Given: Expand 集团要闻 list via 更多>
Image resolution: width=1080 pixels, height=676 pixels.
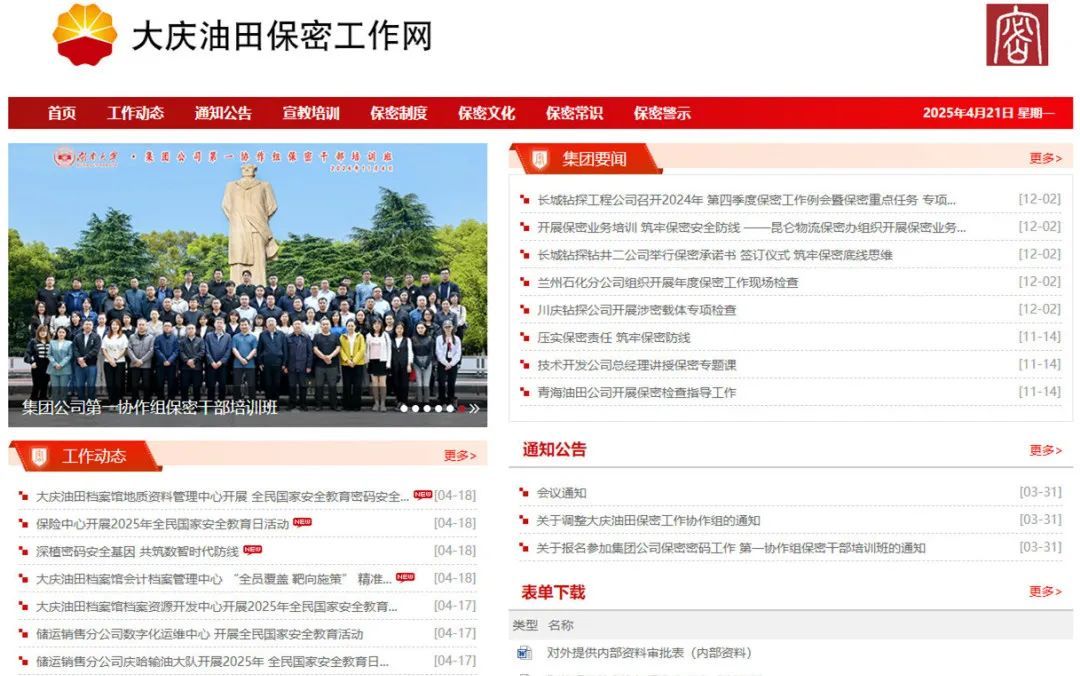Looking at the screenshot, I should coord(1045,158).
